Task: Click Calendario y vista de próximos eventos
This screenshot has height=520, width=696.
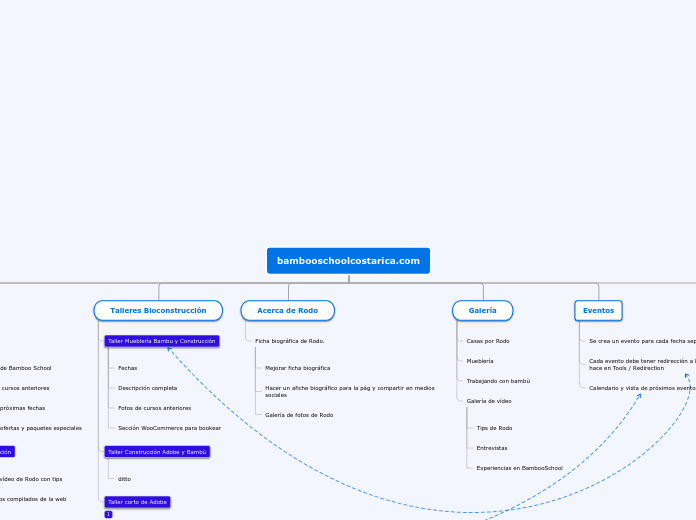Action: [642, 388]
